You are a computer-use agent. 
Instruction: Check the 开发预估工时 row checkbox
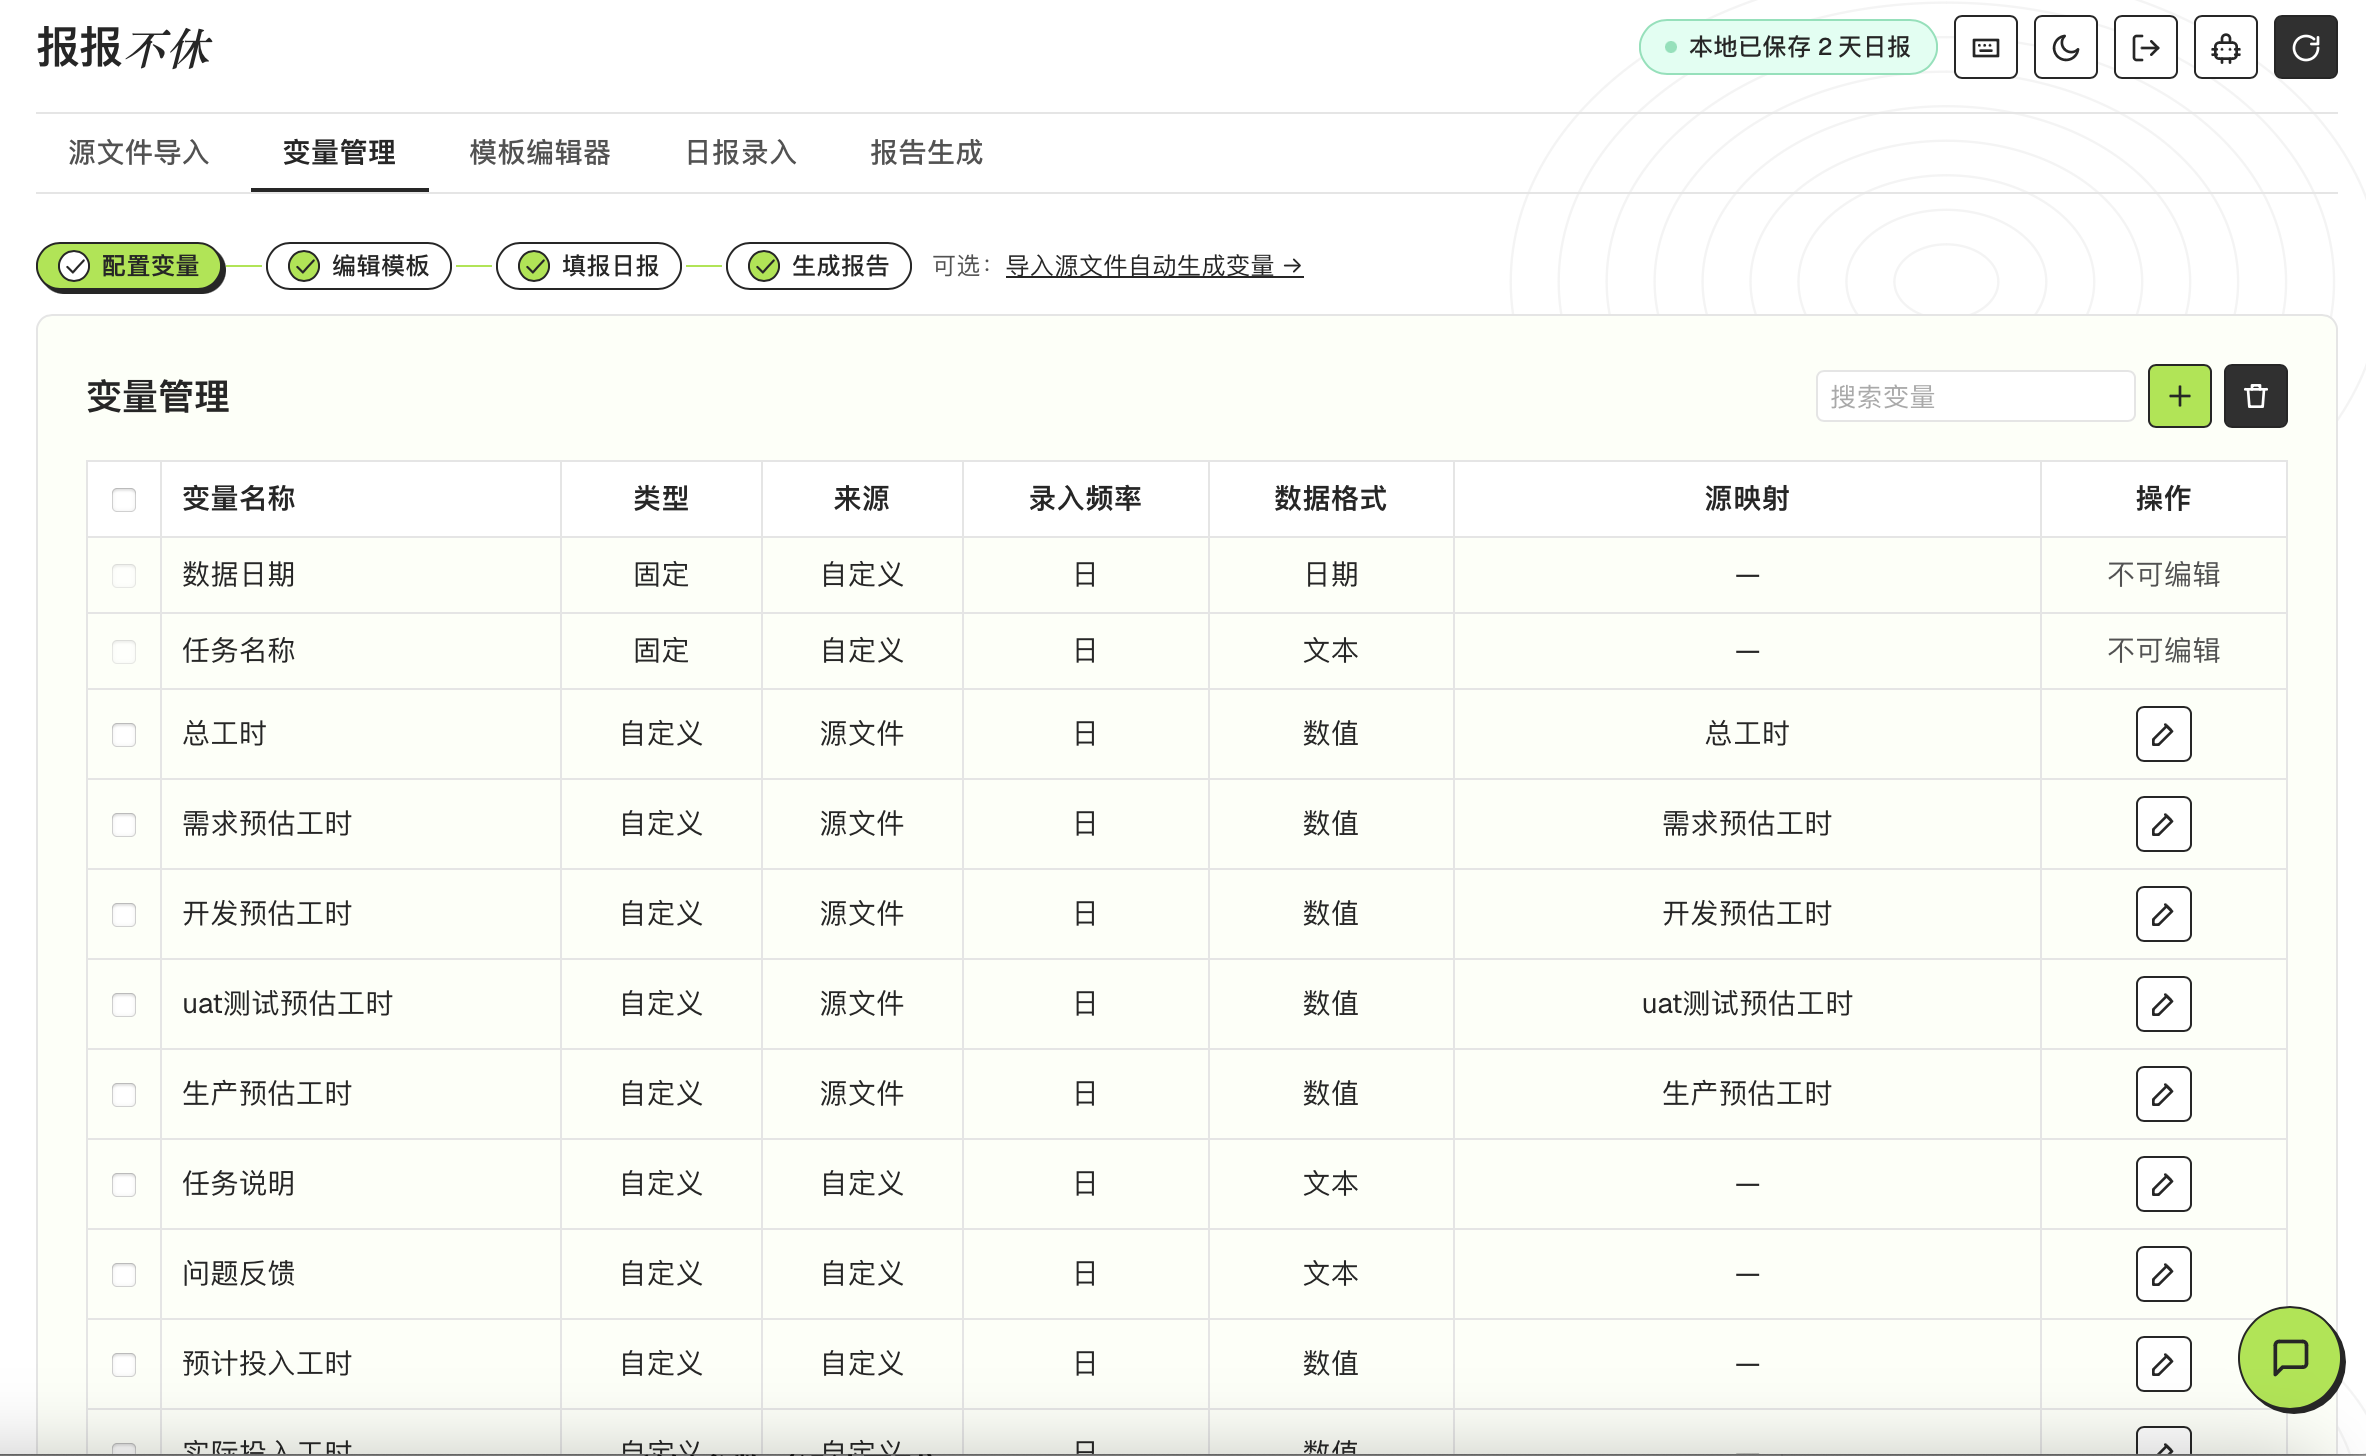click(124, 914)
